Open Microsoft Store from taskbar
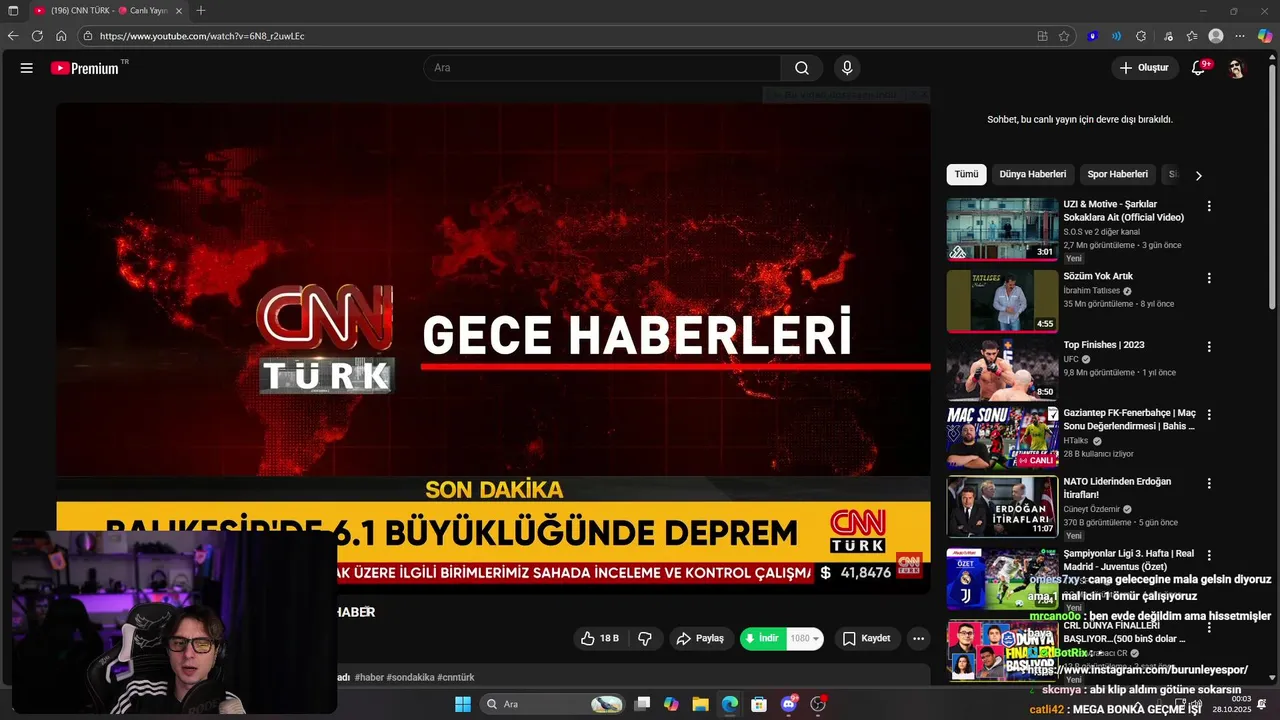 [x=759, y=704]
